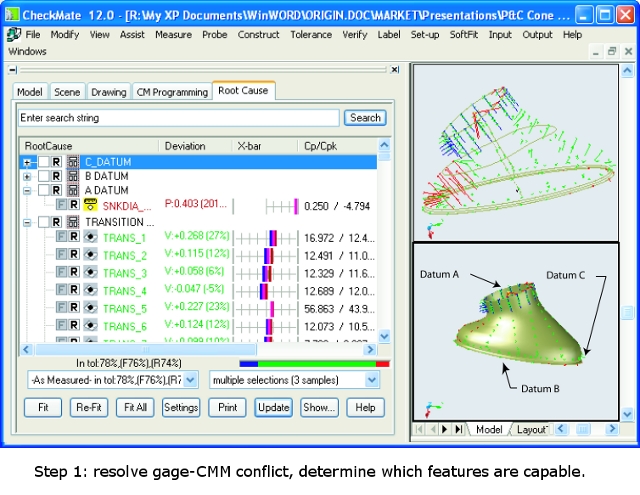Open the File menu

tap(33, 35)
